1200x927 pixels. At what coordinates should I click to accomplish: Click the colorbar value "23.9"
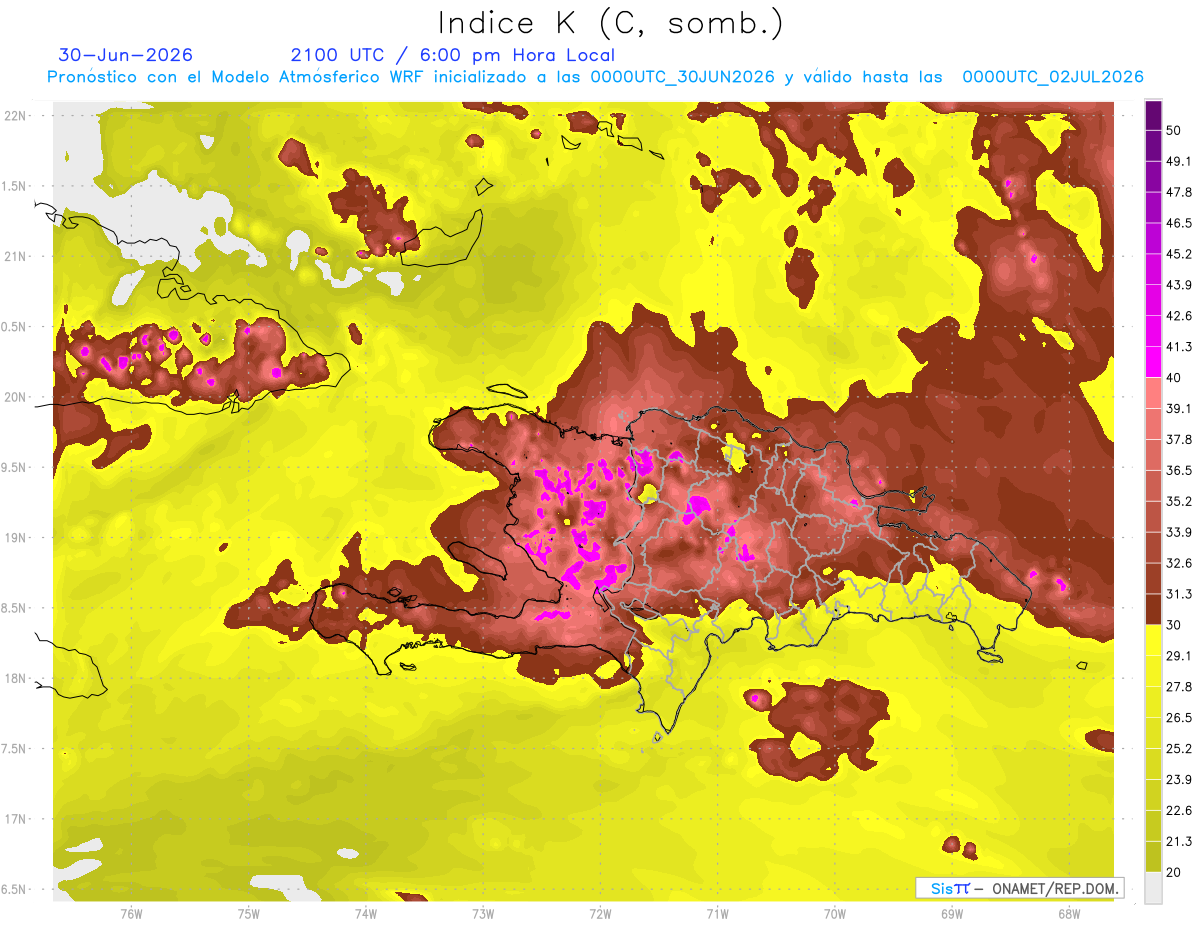pyautogui.click(x=1178, y=780)
